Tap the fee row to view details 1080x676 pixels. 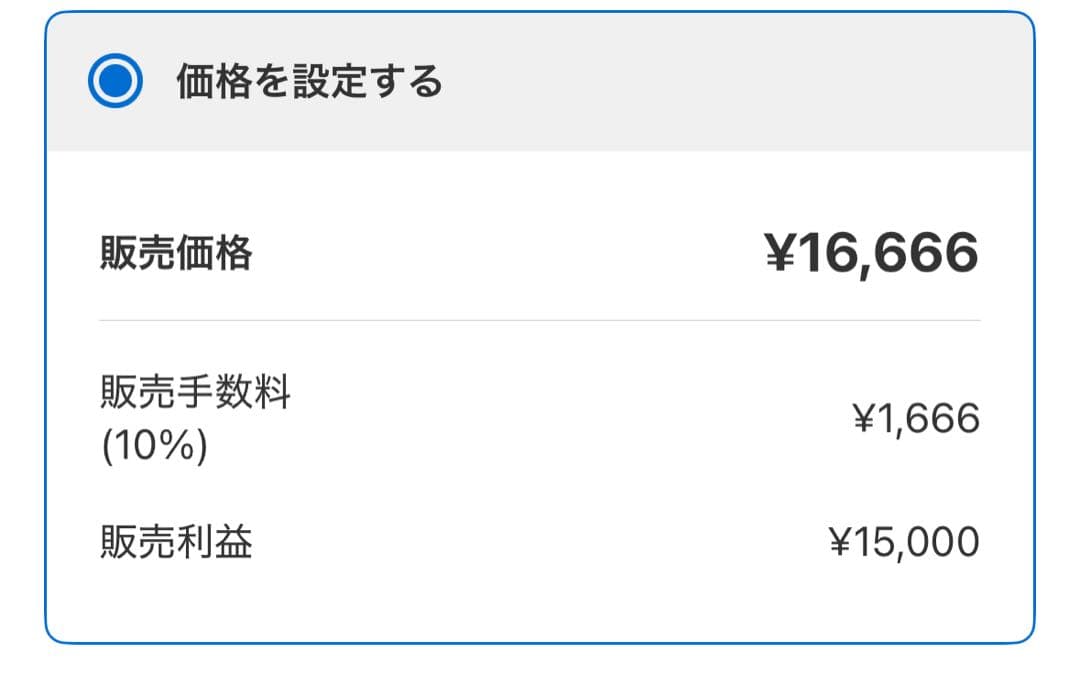[540, 418]
